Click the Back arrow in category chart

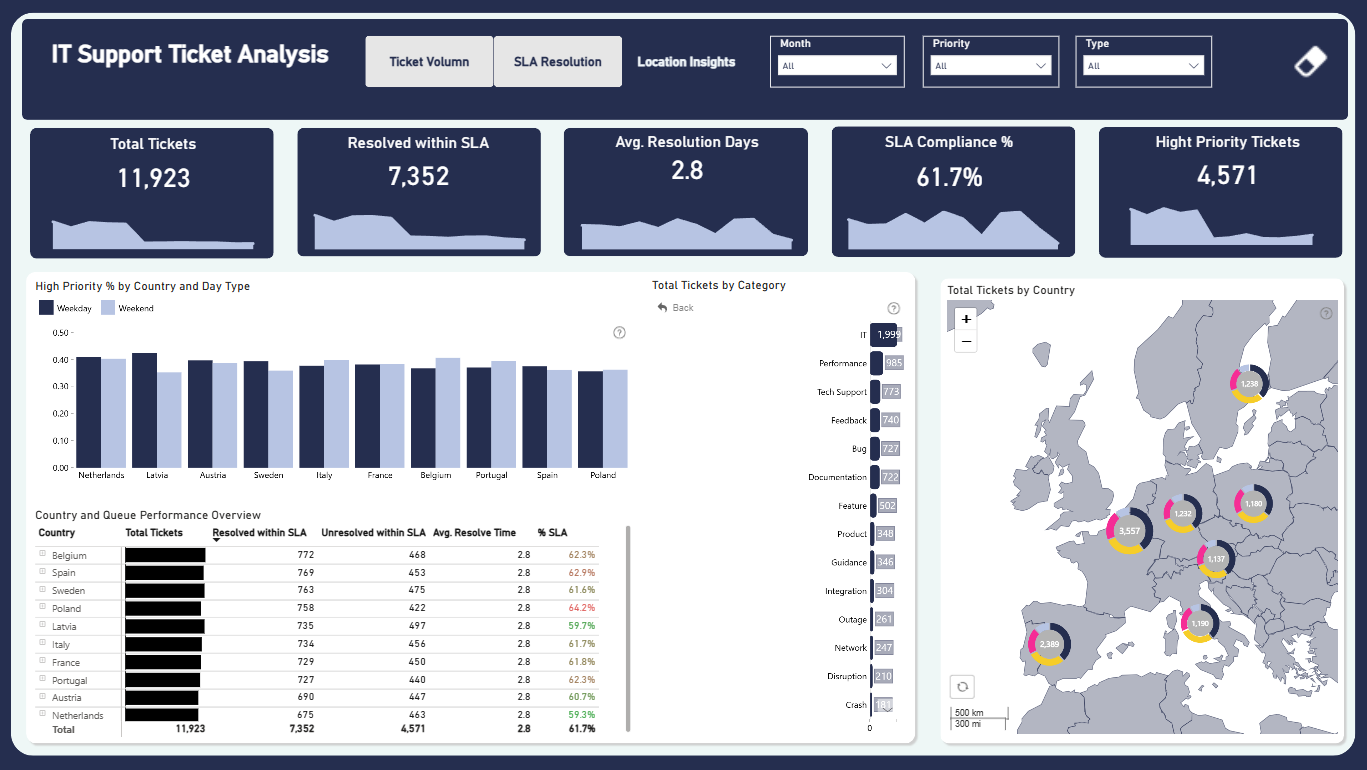675,308
